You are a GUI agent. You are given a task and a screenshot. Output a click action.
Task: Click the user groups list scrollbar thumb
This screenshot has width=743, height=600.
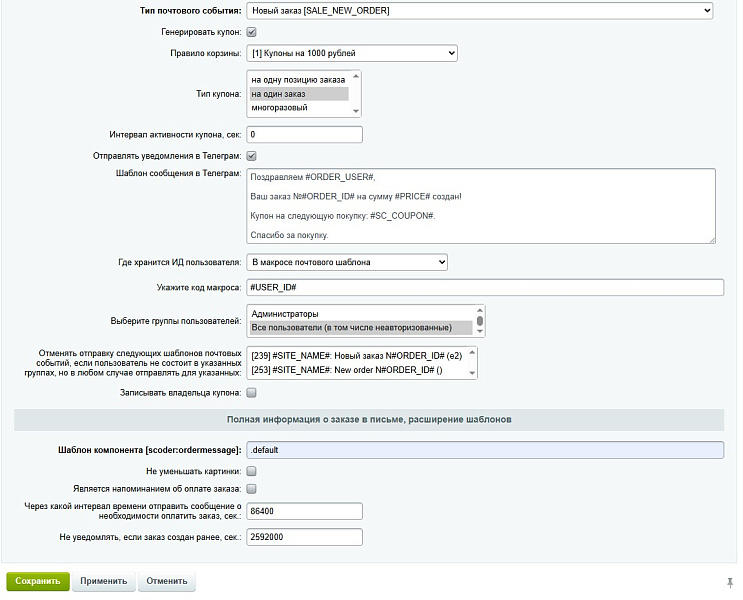pyautogui.click(x=480, y=321)
